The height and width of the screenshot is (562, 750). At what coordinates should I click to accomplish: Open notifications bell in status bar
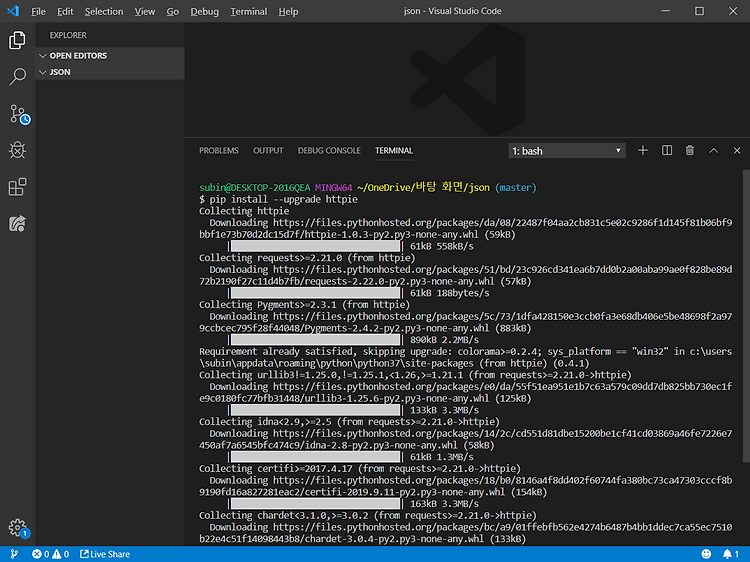(730, 554)
